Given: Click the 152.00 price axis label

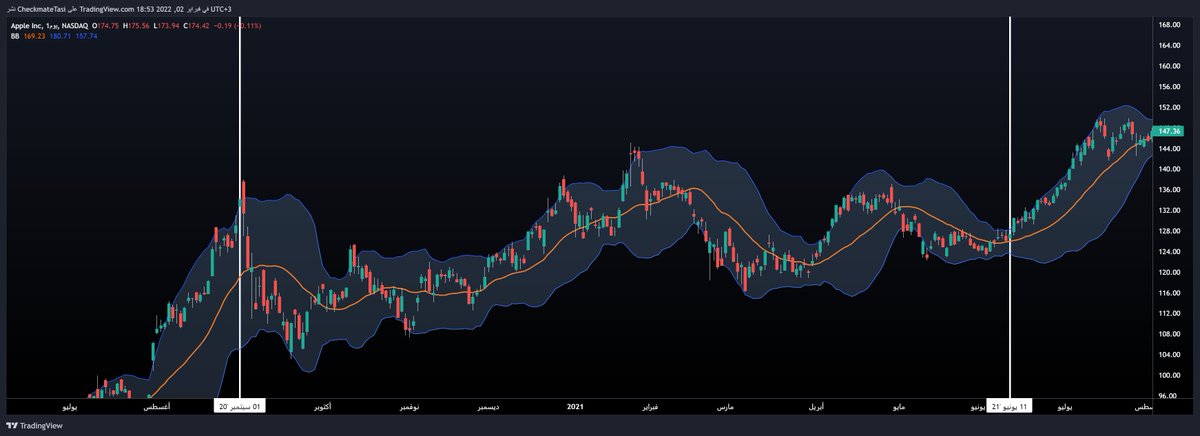Looking at the screenshot, I should pos(1171,107).
